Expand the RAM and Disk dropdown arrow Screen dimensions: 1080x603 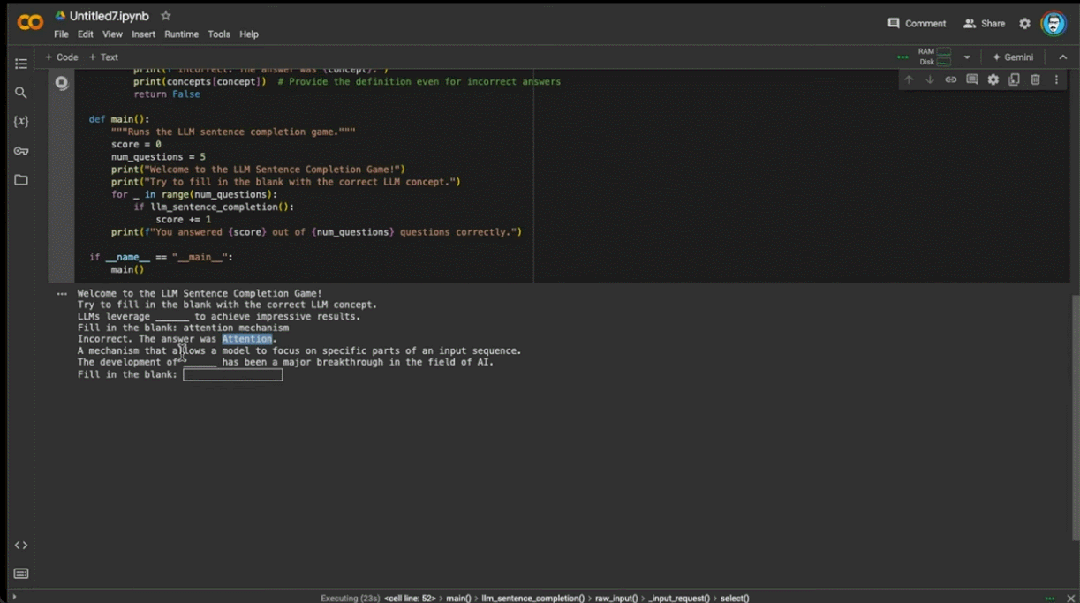click(966, 57)
